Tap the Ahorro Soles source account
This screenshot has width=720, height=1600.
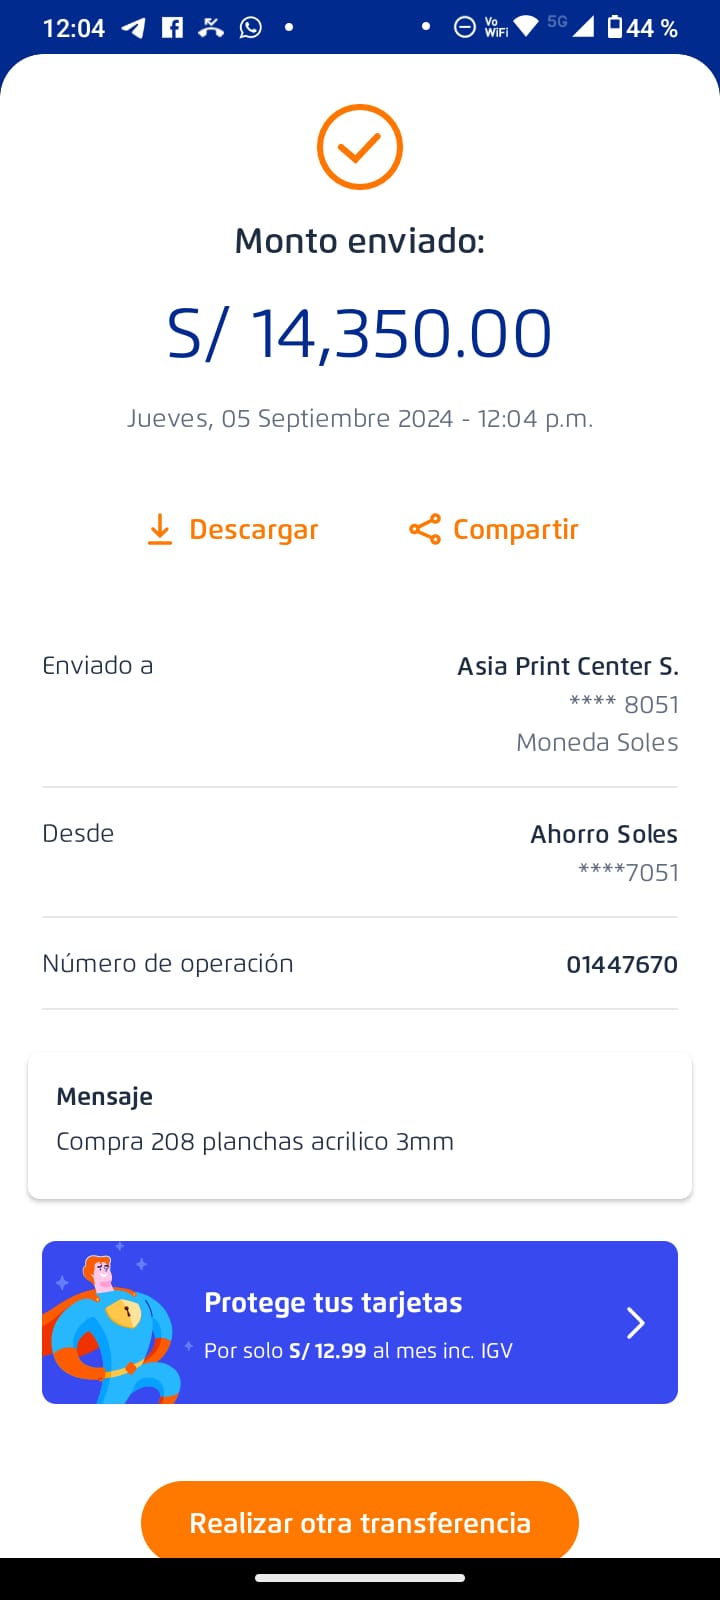603,834
